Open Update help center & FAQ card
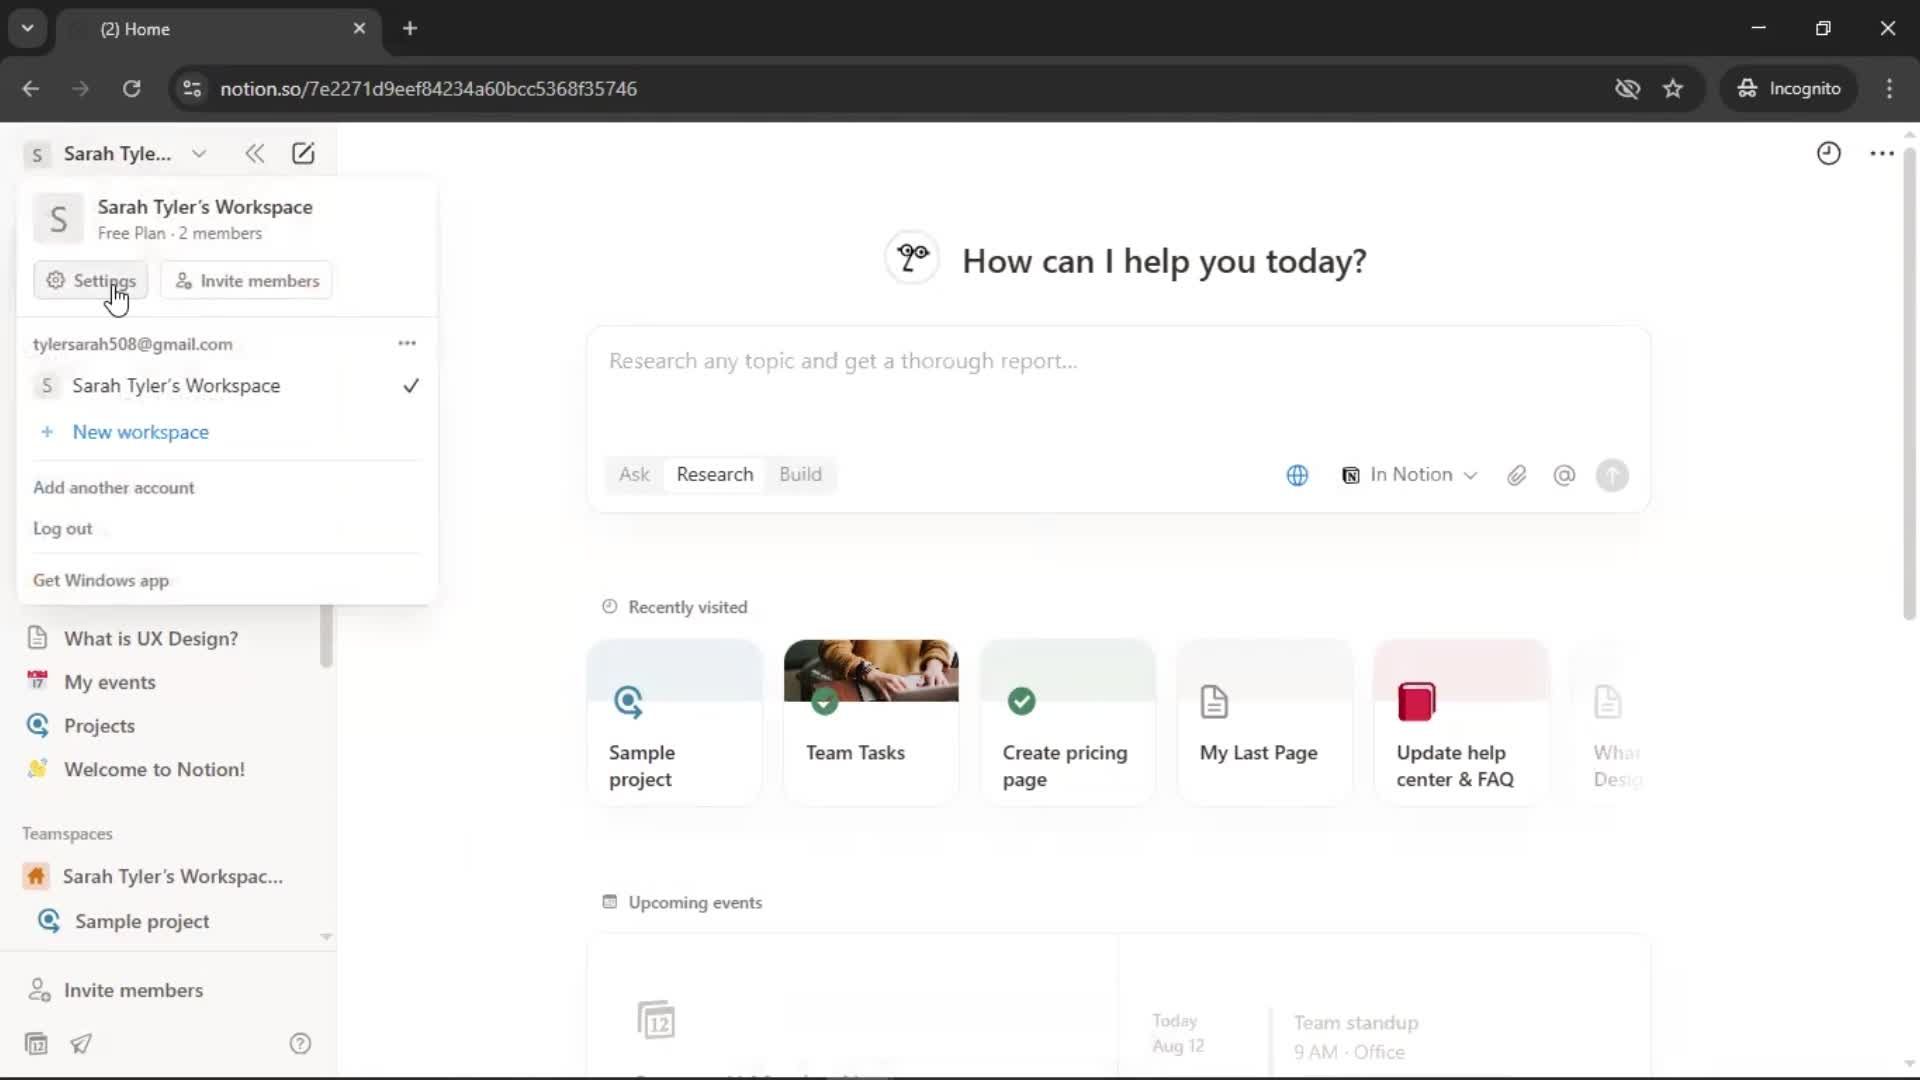The height and width of the screenshot is (1080, 1920). (1461, 722)
